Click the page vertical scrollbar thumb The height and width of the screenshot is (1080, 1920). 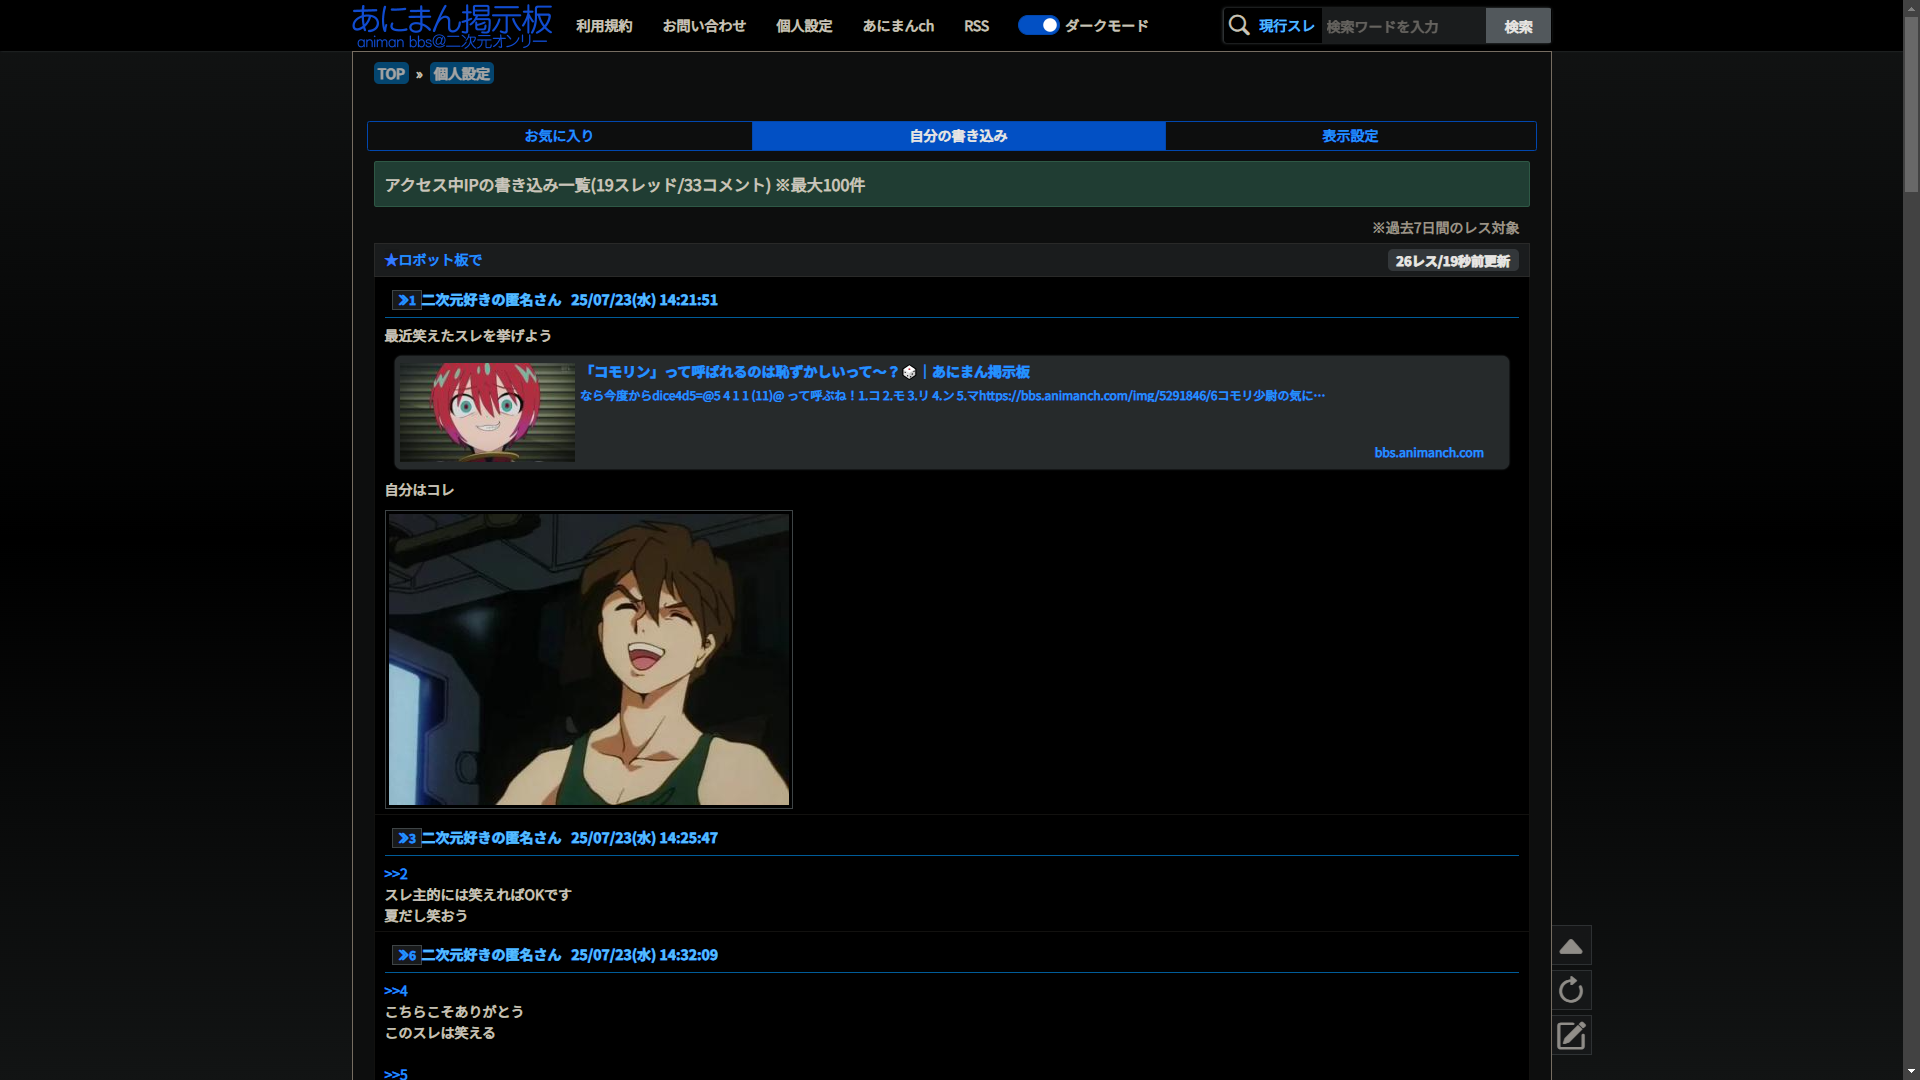tap(1911, 103)
